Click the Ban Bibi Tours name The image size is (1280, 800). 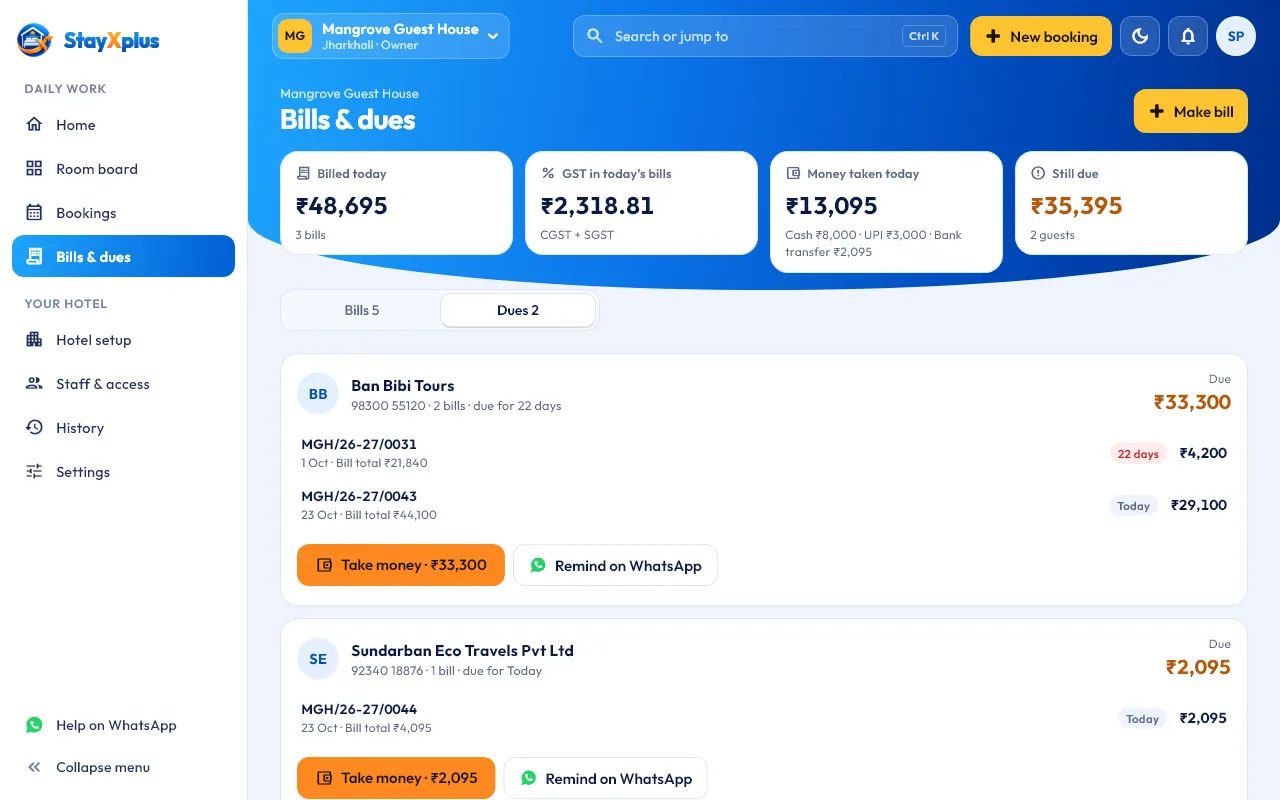click(x=402, y=385)
